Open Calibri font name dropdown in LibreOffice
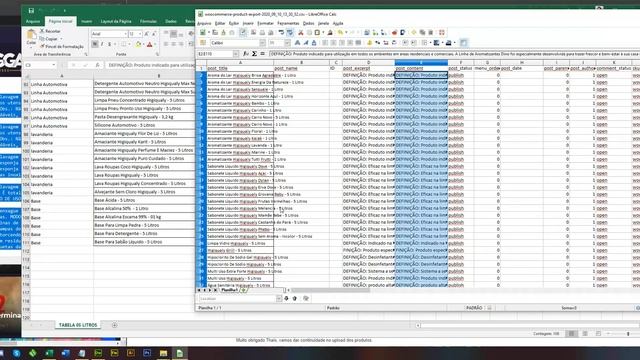Image resolution: width=640 pixels, height=360 pixels. click(x=262, y=43)
